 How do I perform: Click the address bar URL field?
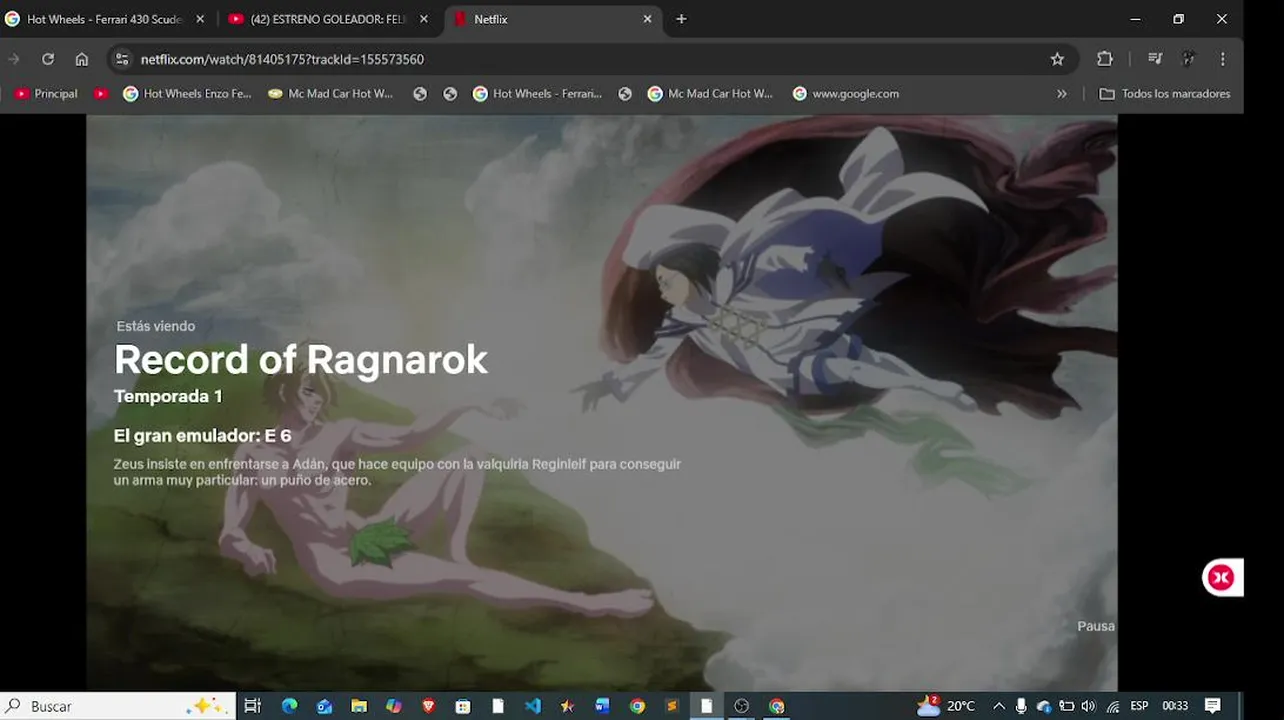coord(590,59)
